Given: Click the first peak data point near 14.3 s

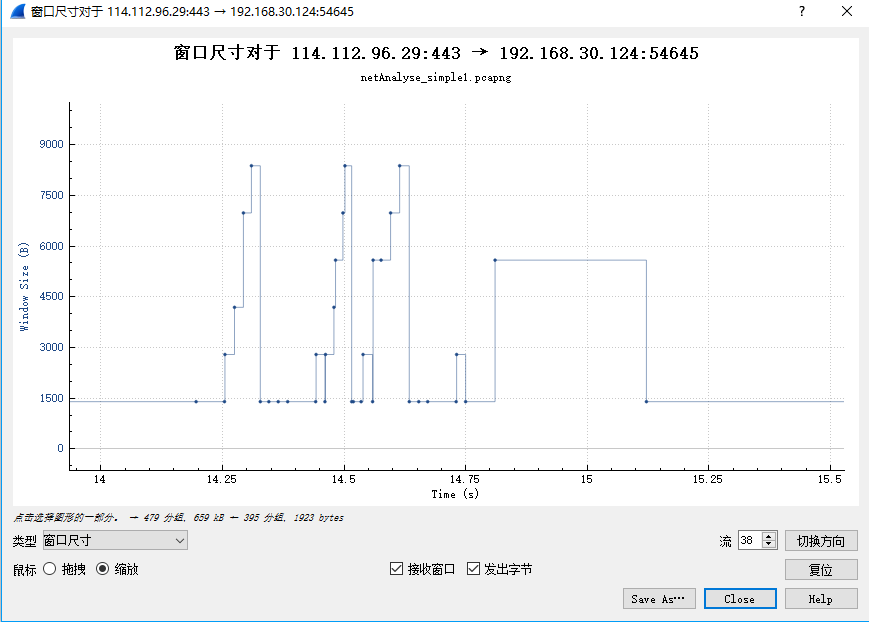Looking at the screenshot, I should click(251, 165).
